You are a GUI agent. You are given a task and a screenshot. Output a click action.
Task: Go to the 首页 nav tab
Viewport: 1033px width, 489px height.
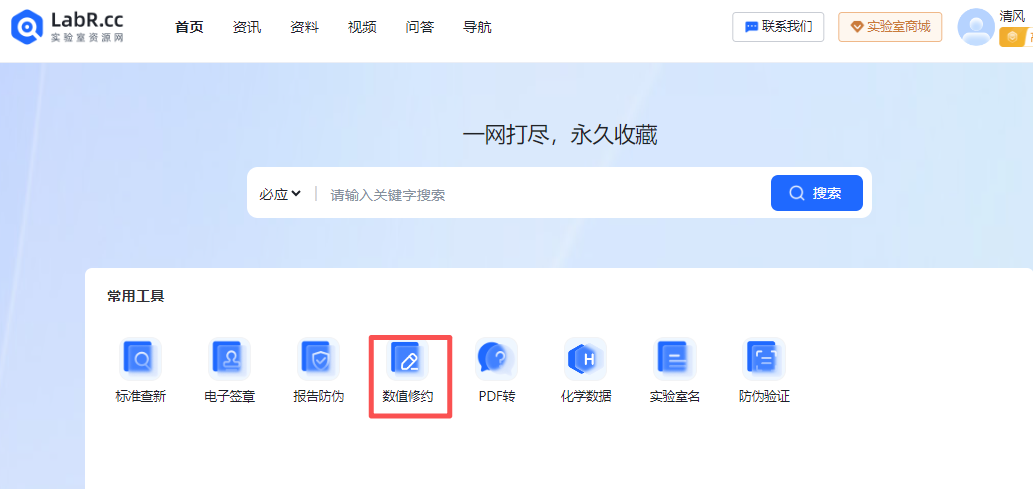tap(189, 27)
